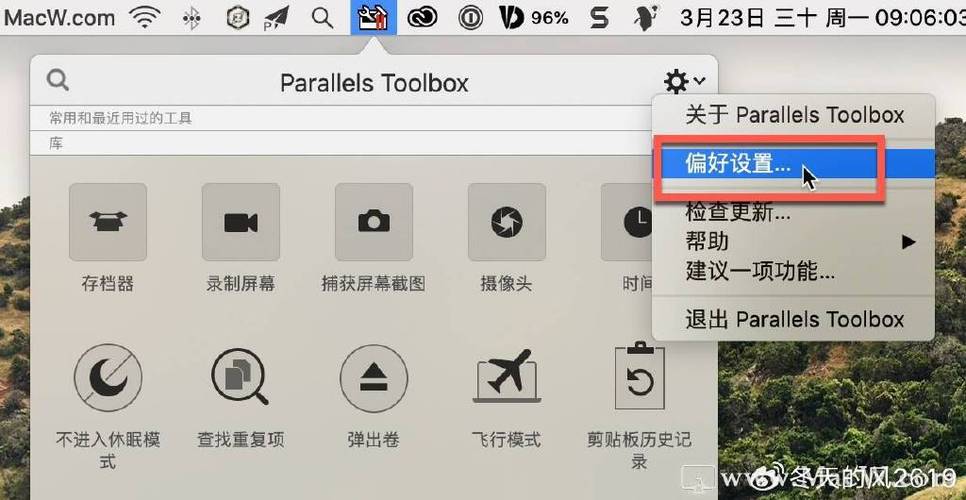The width and height of the screenshot is (966, 500).
Task: Click the S-shaped menu bar icon
Action: 599,18
